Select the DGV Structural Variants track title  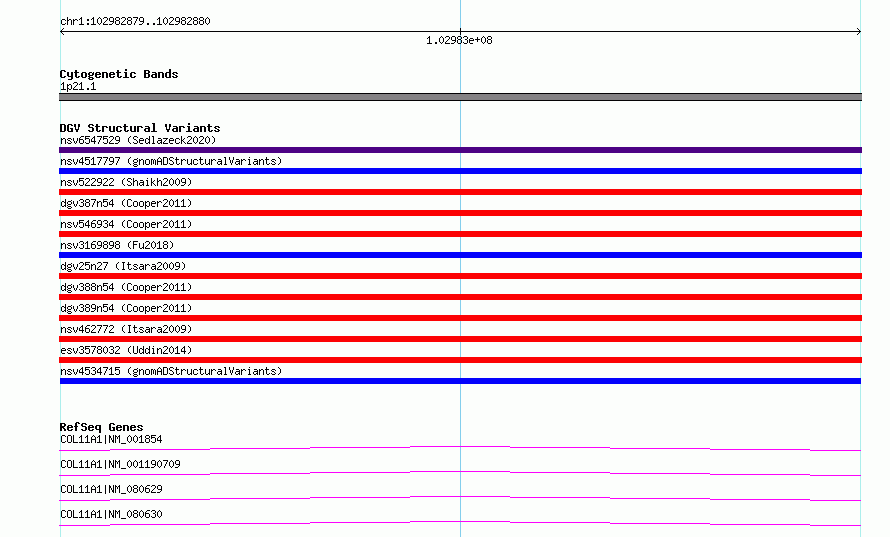coord(140,128)
